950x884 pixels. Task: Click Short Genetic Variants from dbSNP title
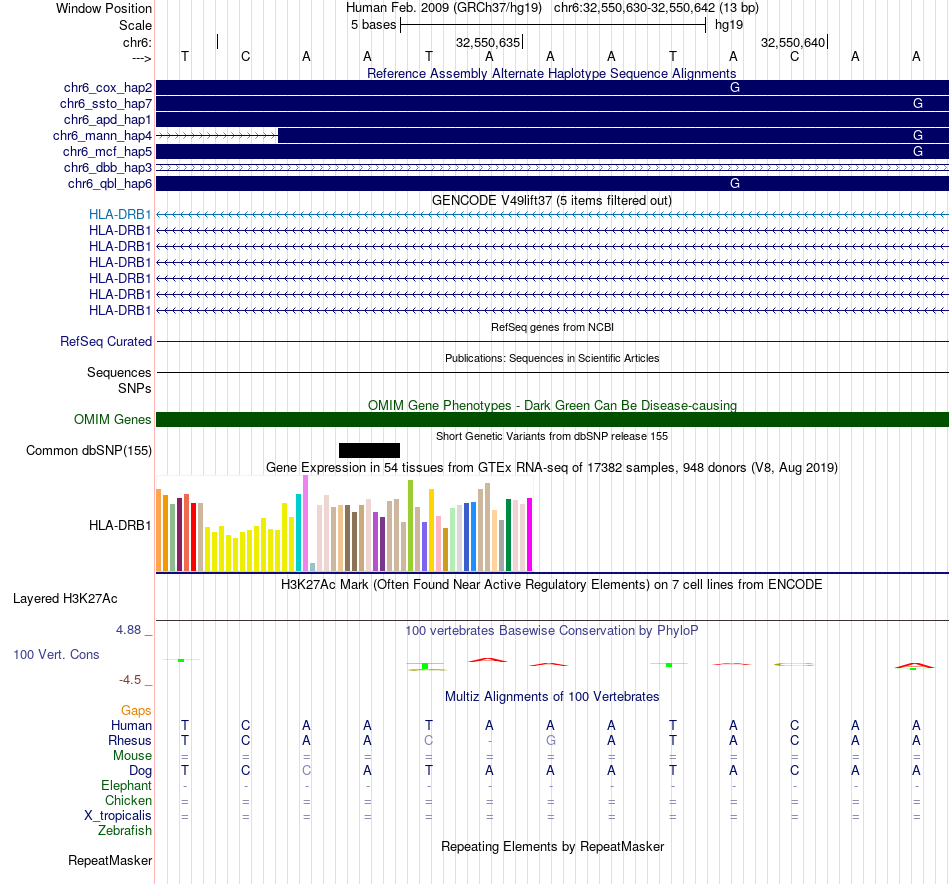[x=552, y=436]
